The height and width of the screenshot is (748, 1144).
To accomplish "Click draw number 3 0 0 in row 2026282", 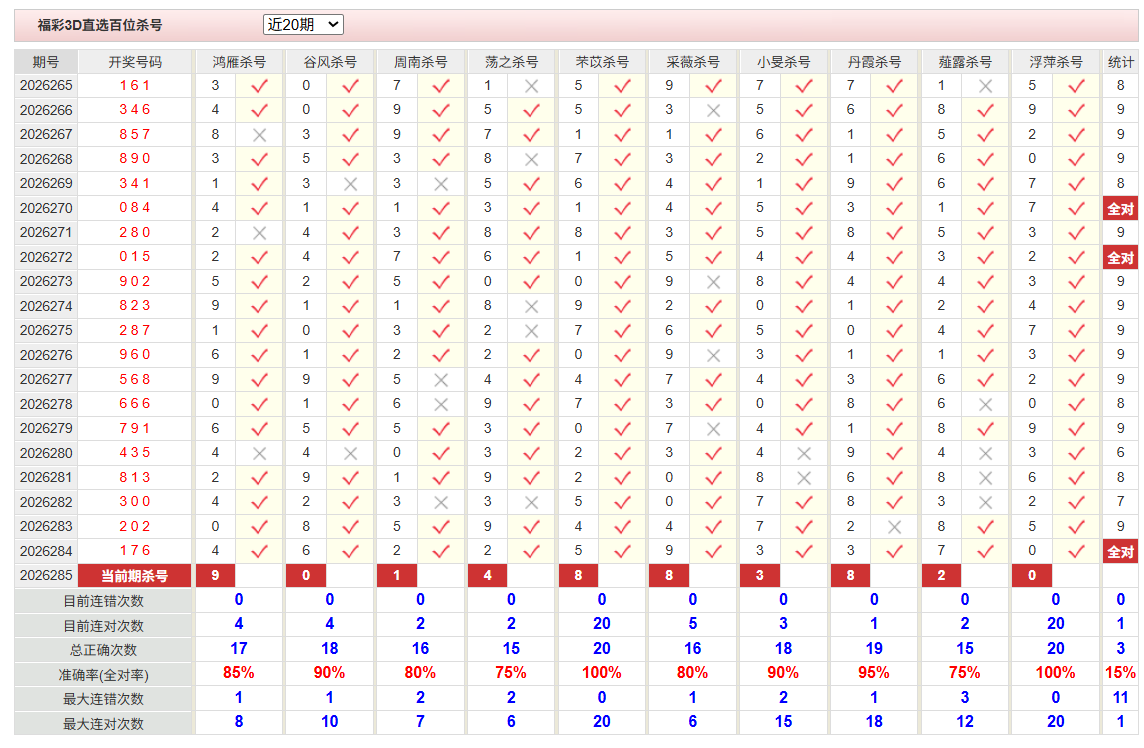I will click(x=135, y=501).
